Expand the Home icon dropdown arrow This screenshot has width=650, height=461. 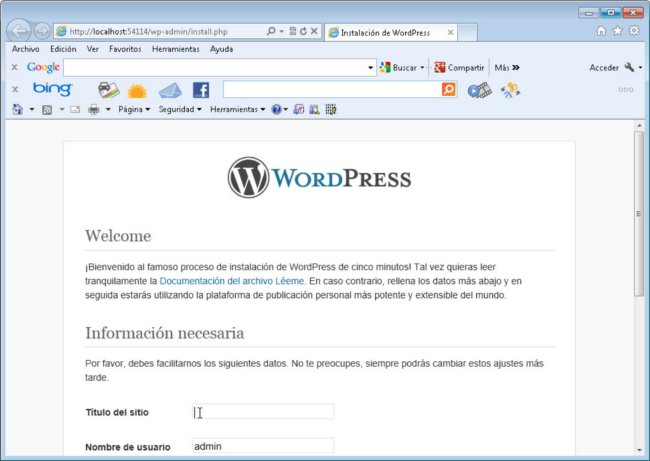coord(32,109)
